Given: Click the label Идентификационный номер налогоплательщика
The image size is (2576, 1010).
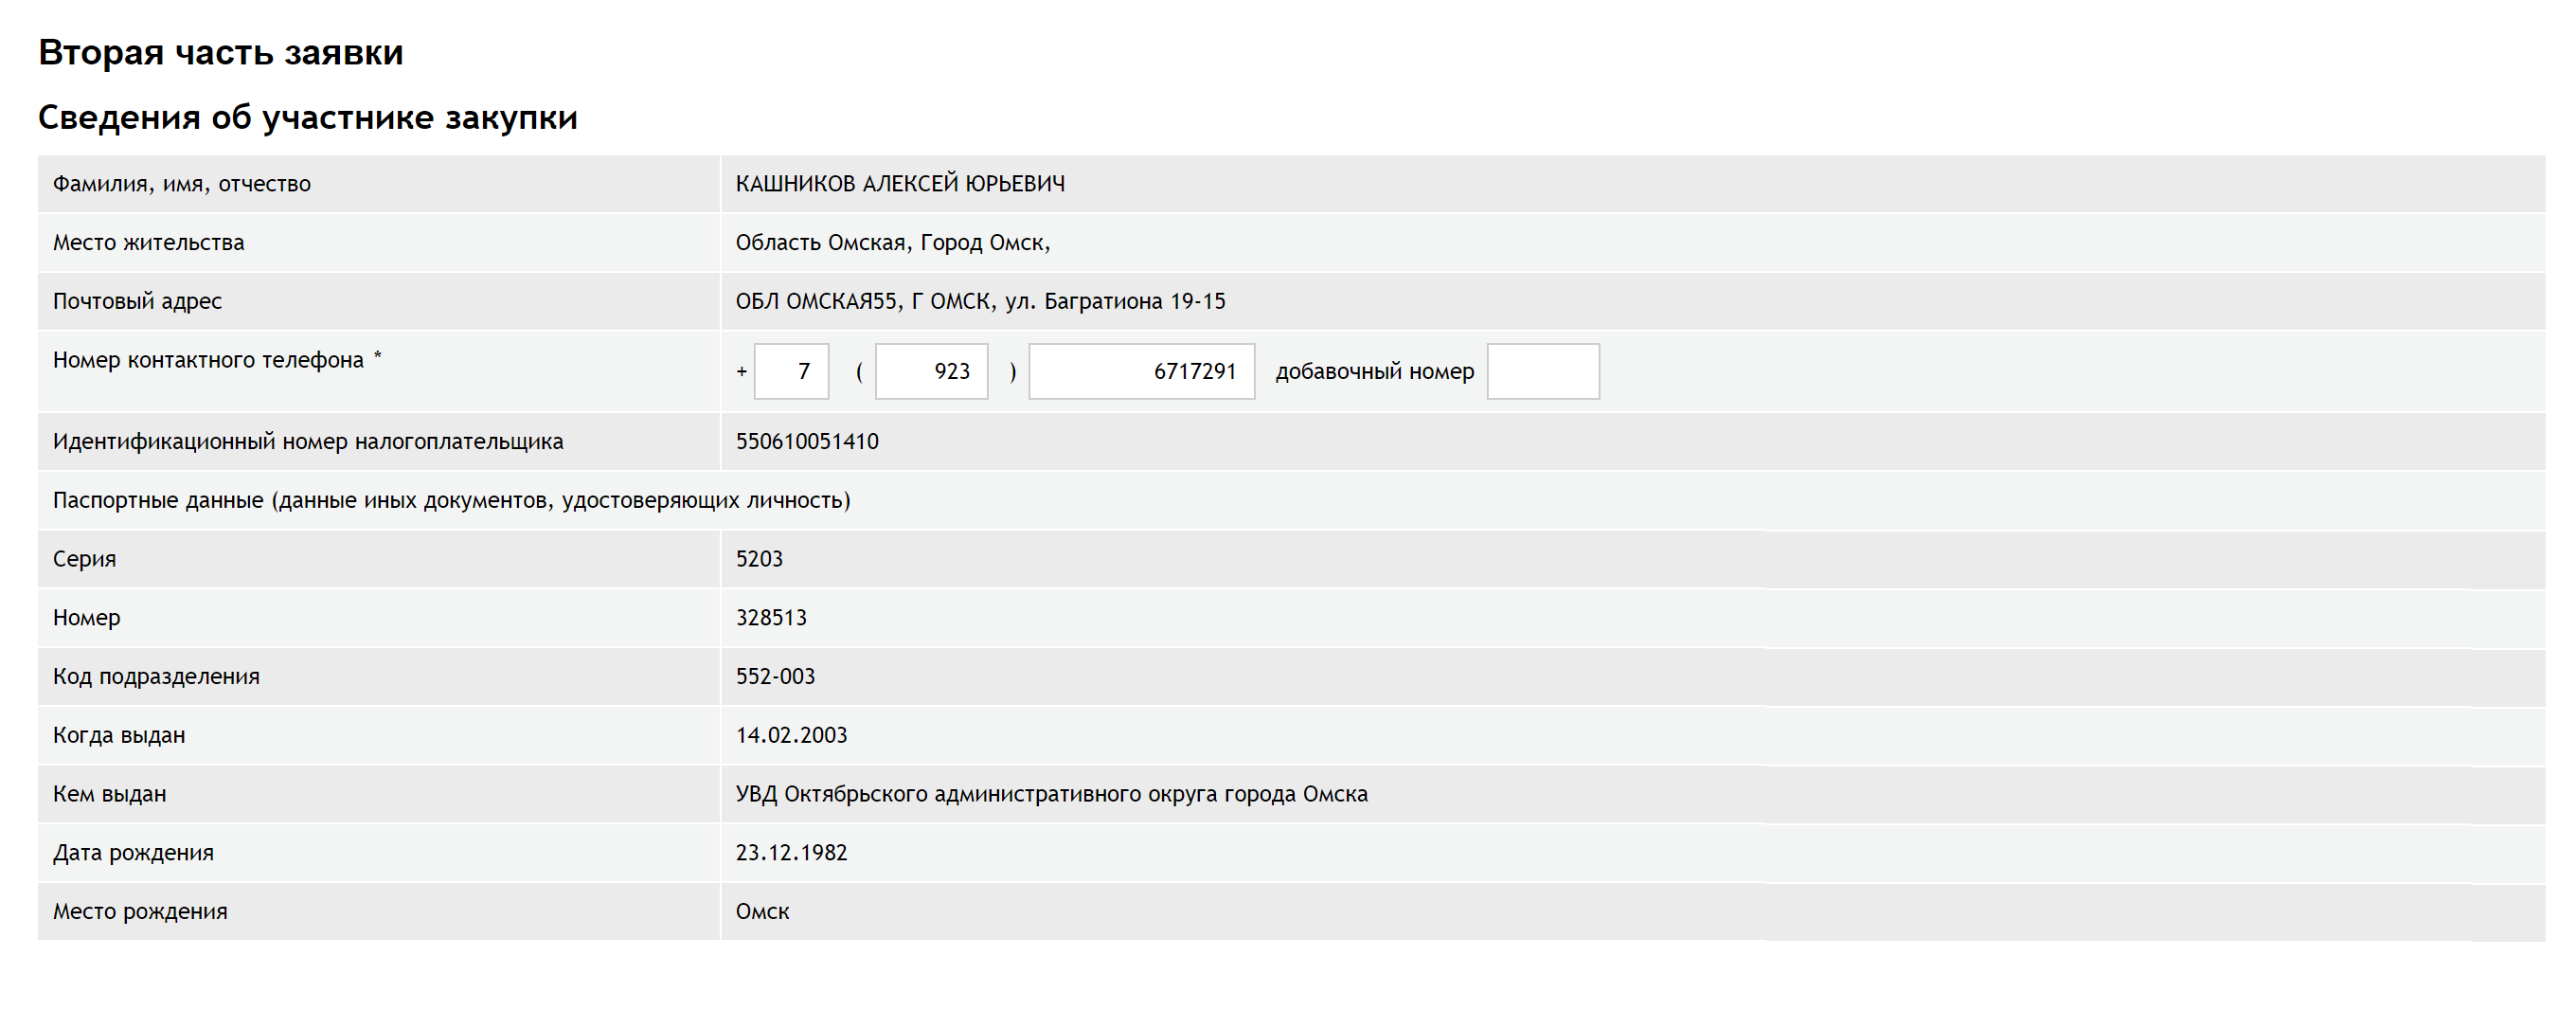Looking at the screenshot, I should 308,442.
